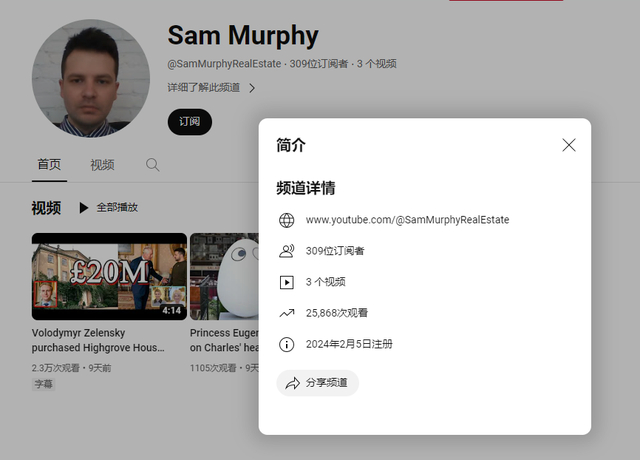Switch to the 首页 tab

(x=49, y=164)
